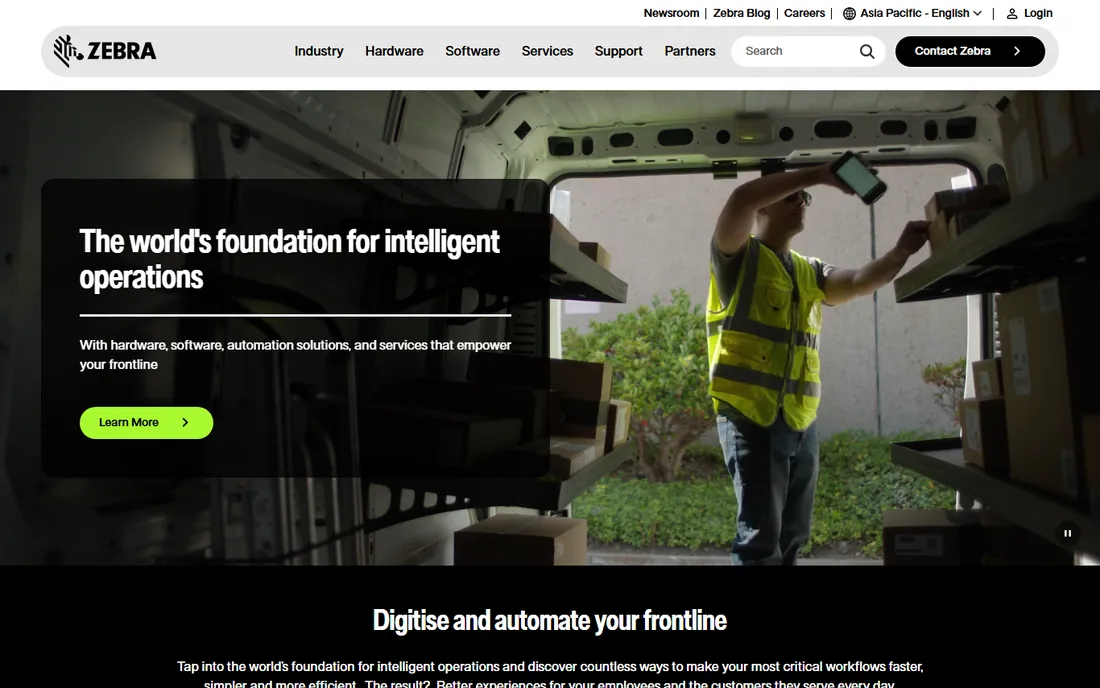Open the Careers link
Viewport: 1100px width, 688px height.
804,13
